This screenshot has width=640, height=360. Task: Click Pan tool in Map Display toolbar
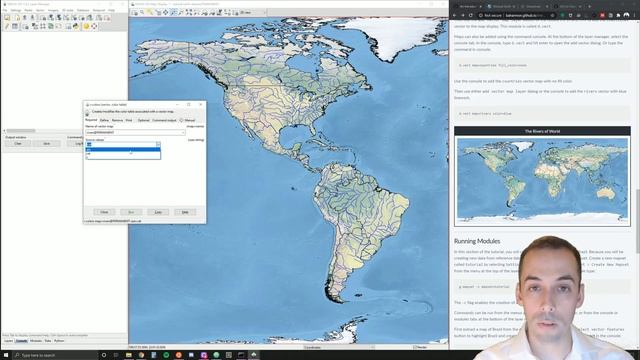165,13
